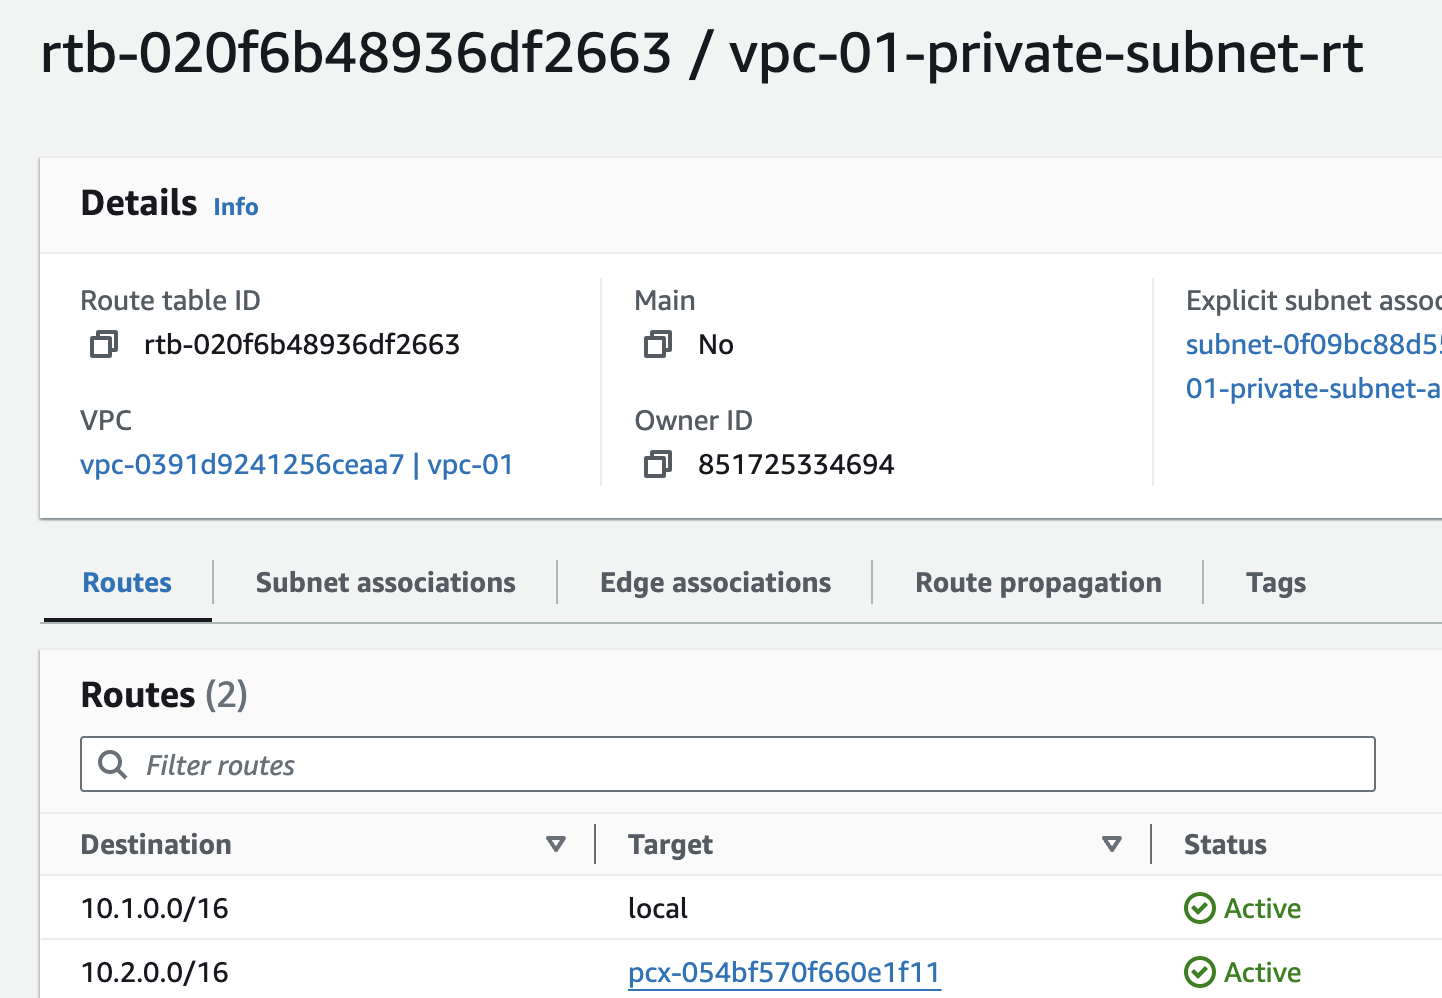This screenshot has height=998, width=1442.
Task: Open the explicit subnet association link
Action: coord(1312,345)
